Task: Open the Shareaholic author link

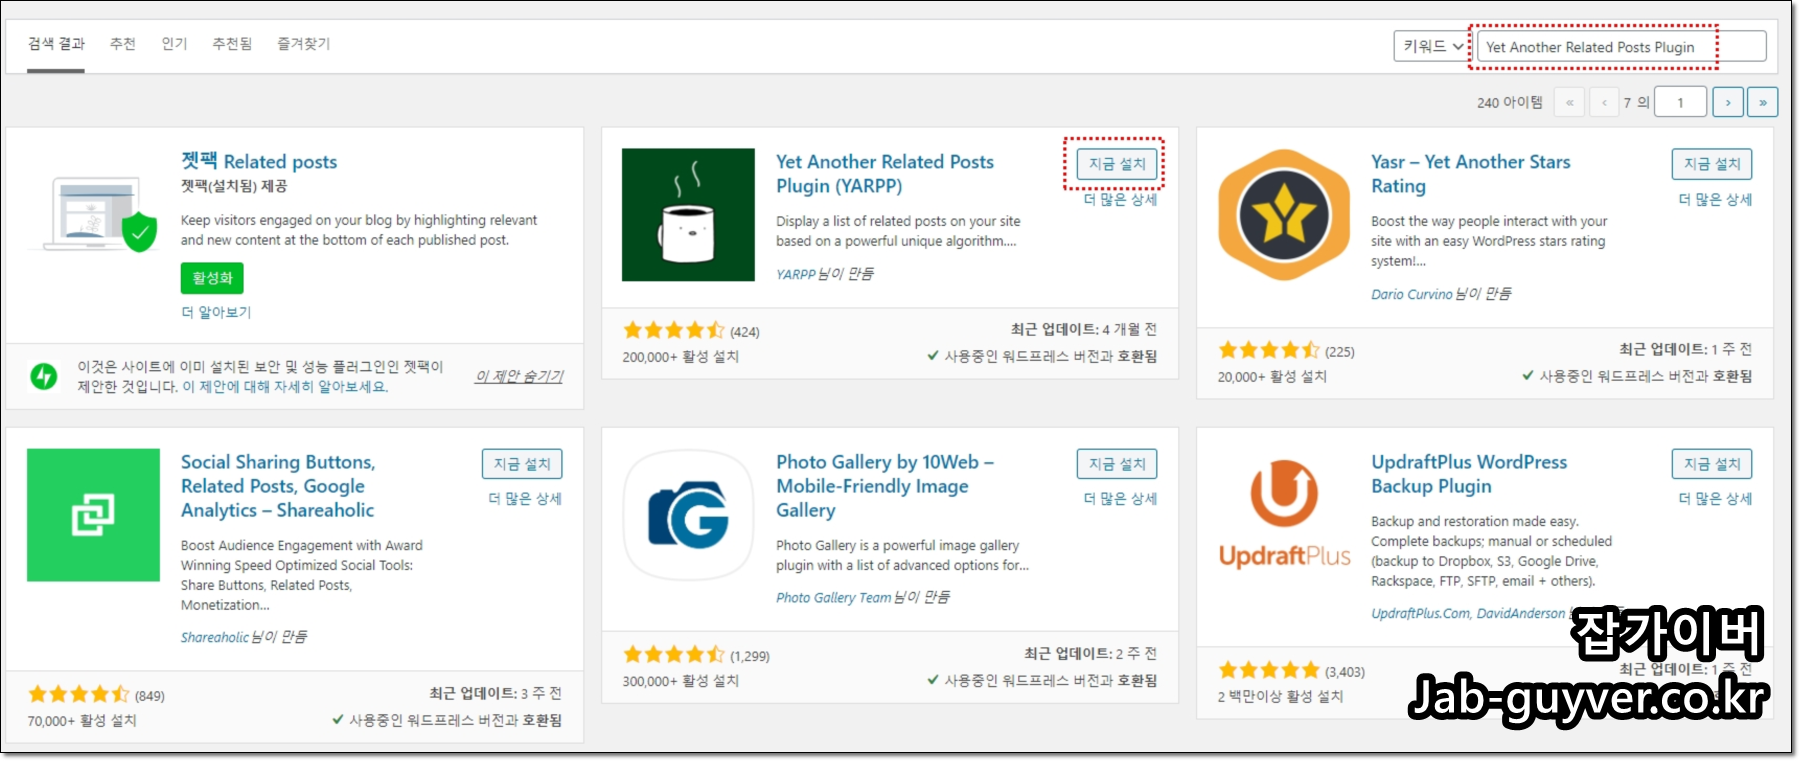Action: (214, 637)
